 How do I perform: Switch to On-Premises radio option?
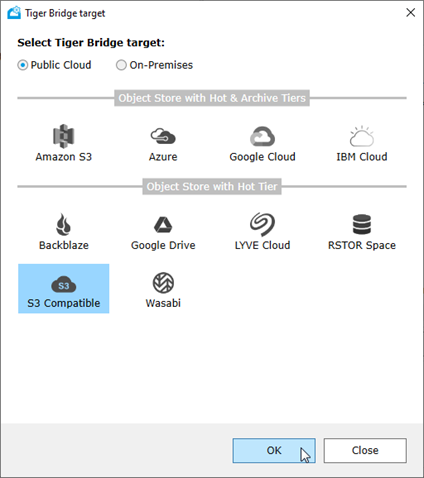[121, 65]
